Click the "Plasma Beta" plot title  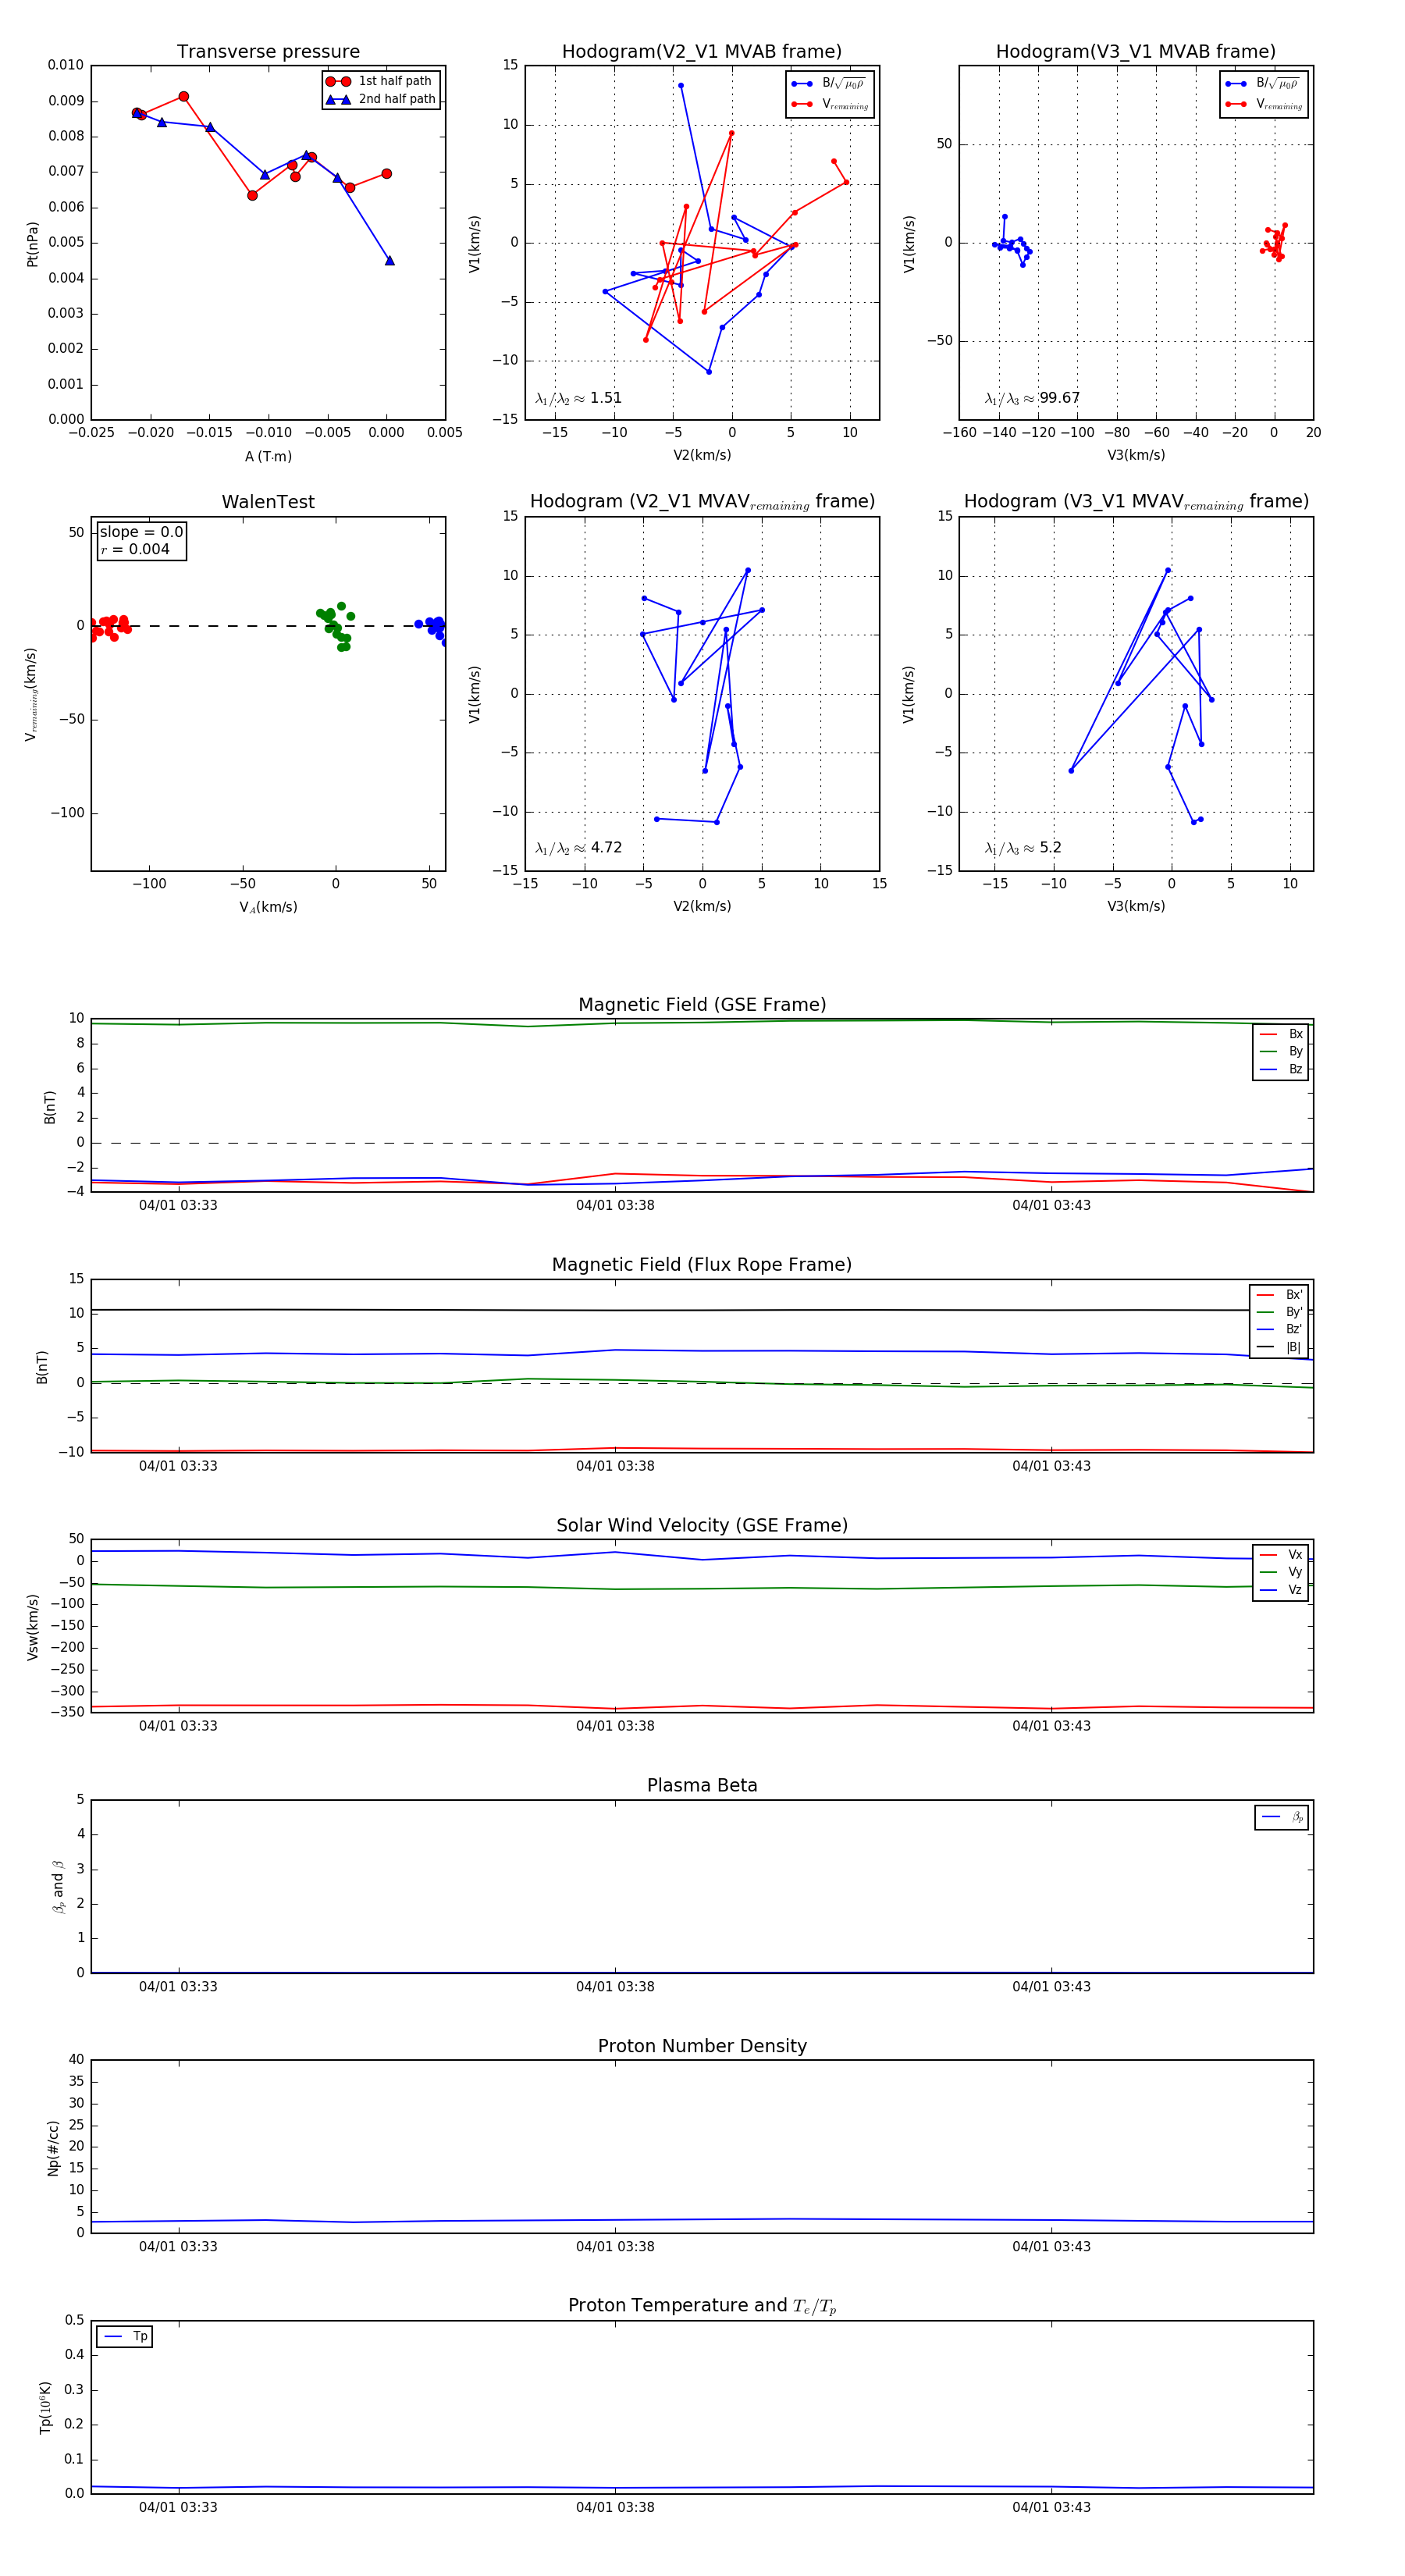702,1786
